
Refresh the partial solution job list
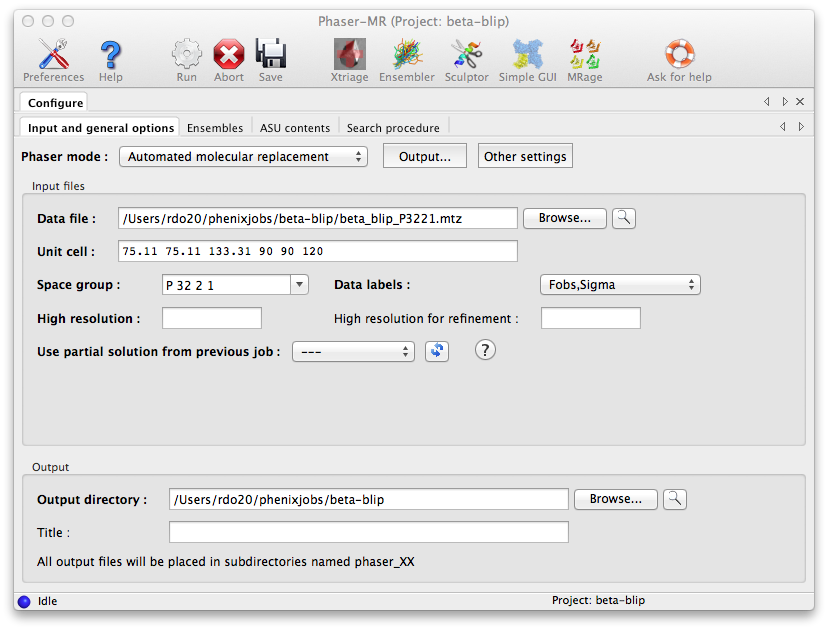[436, 351]
